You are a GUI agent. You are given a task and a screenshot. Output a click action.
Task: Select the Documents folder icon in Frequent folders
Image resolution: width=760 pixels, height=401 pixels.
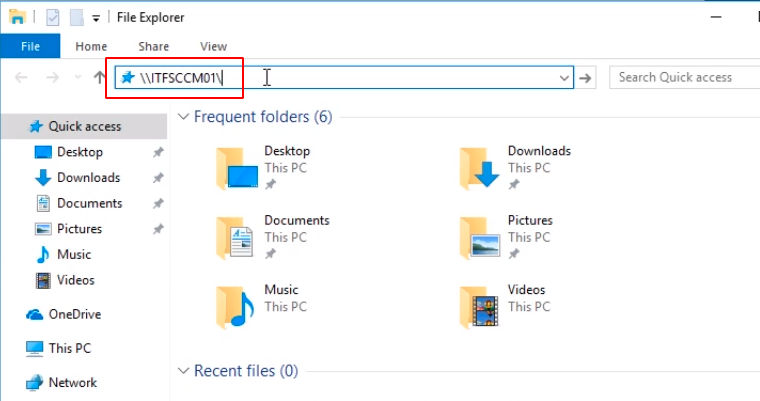236,238
